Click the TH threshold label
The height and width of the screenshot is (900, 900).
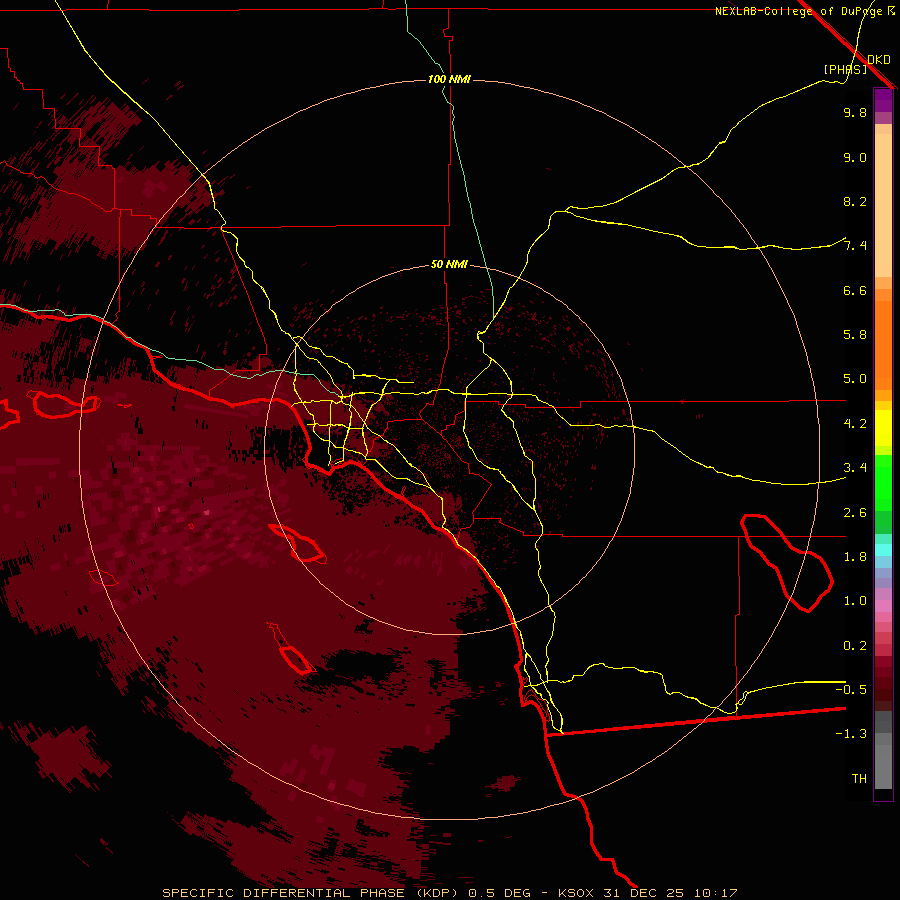point(859,779)
